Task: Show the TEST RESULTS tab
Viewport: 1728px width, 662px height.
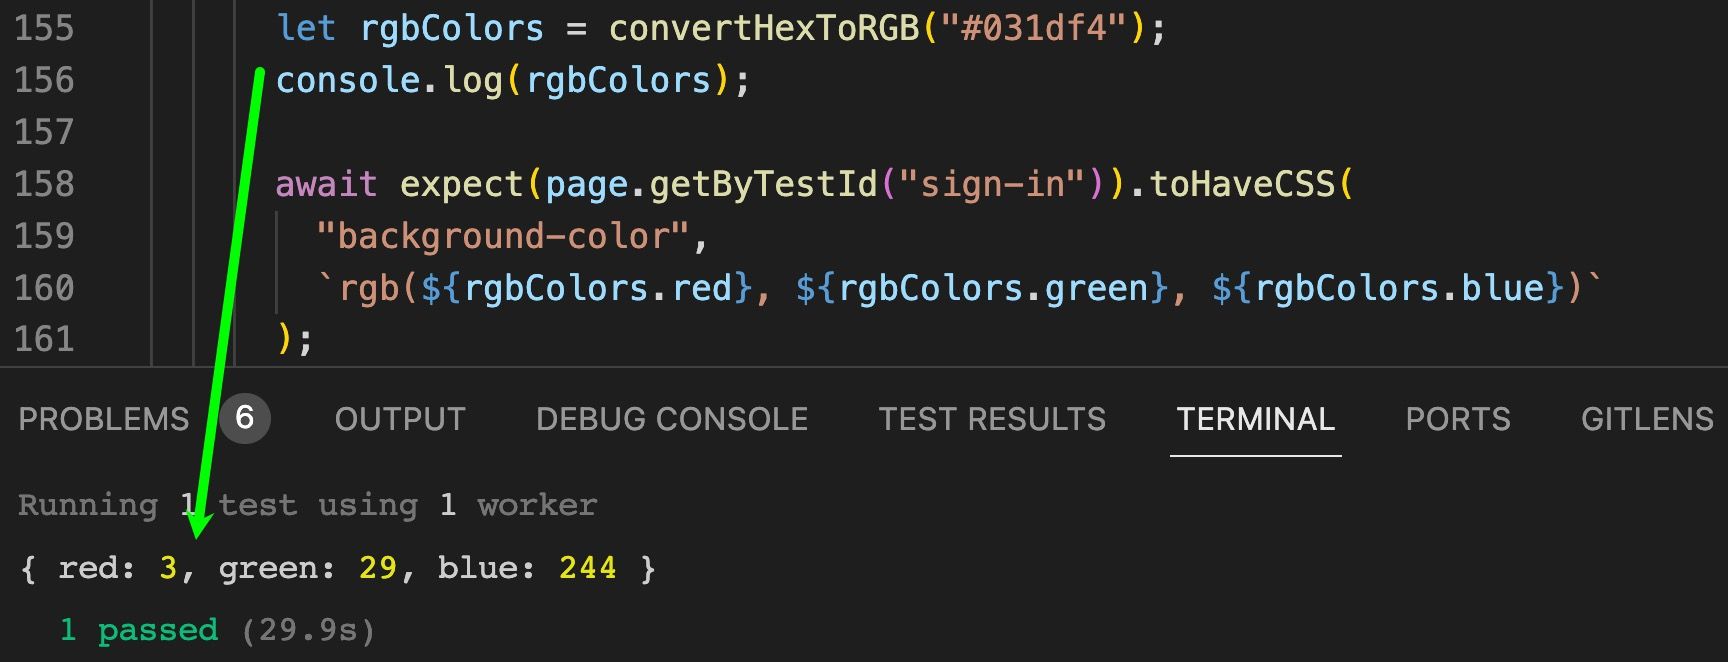Action: tap(992, 419)
